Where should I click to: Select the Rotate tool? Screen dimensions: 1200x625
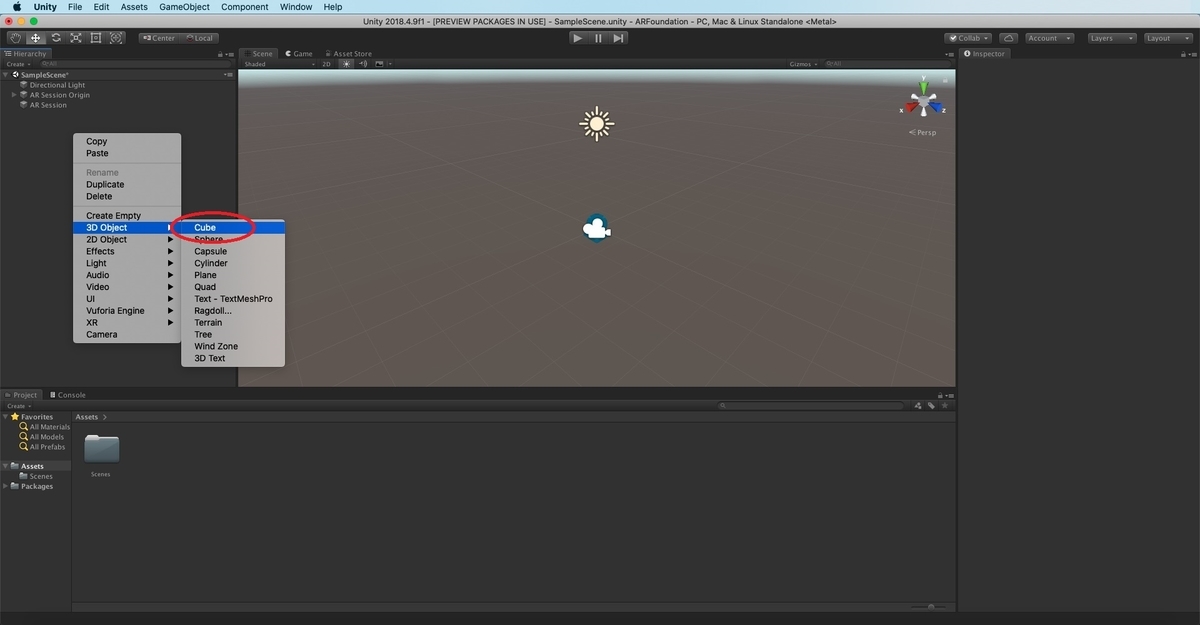click(x=56, y=38)
